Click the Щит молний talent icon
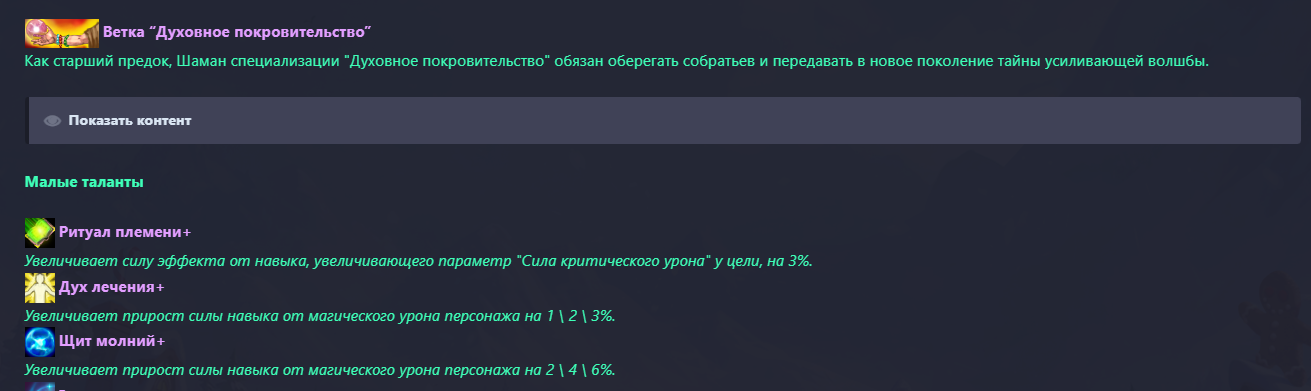The height and width of the screenshot is (391, 1311). pos(40,342)
